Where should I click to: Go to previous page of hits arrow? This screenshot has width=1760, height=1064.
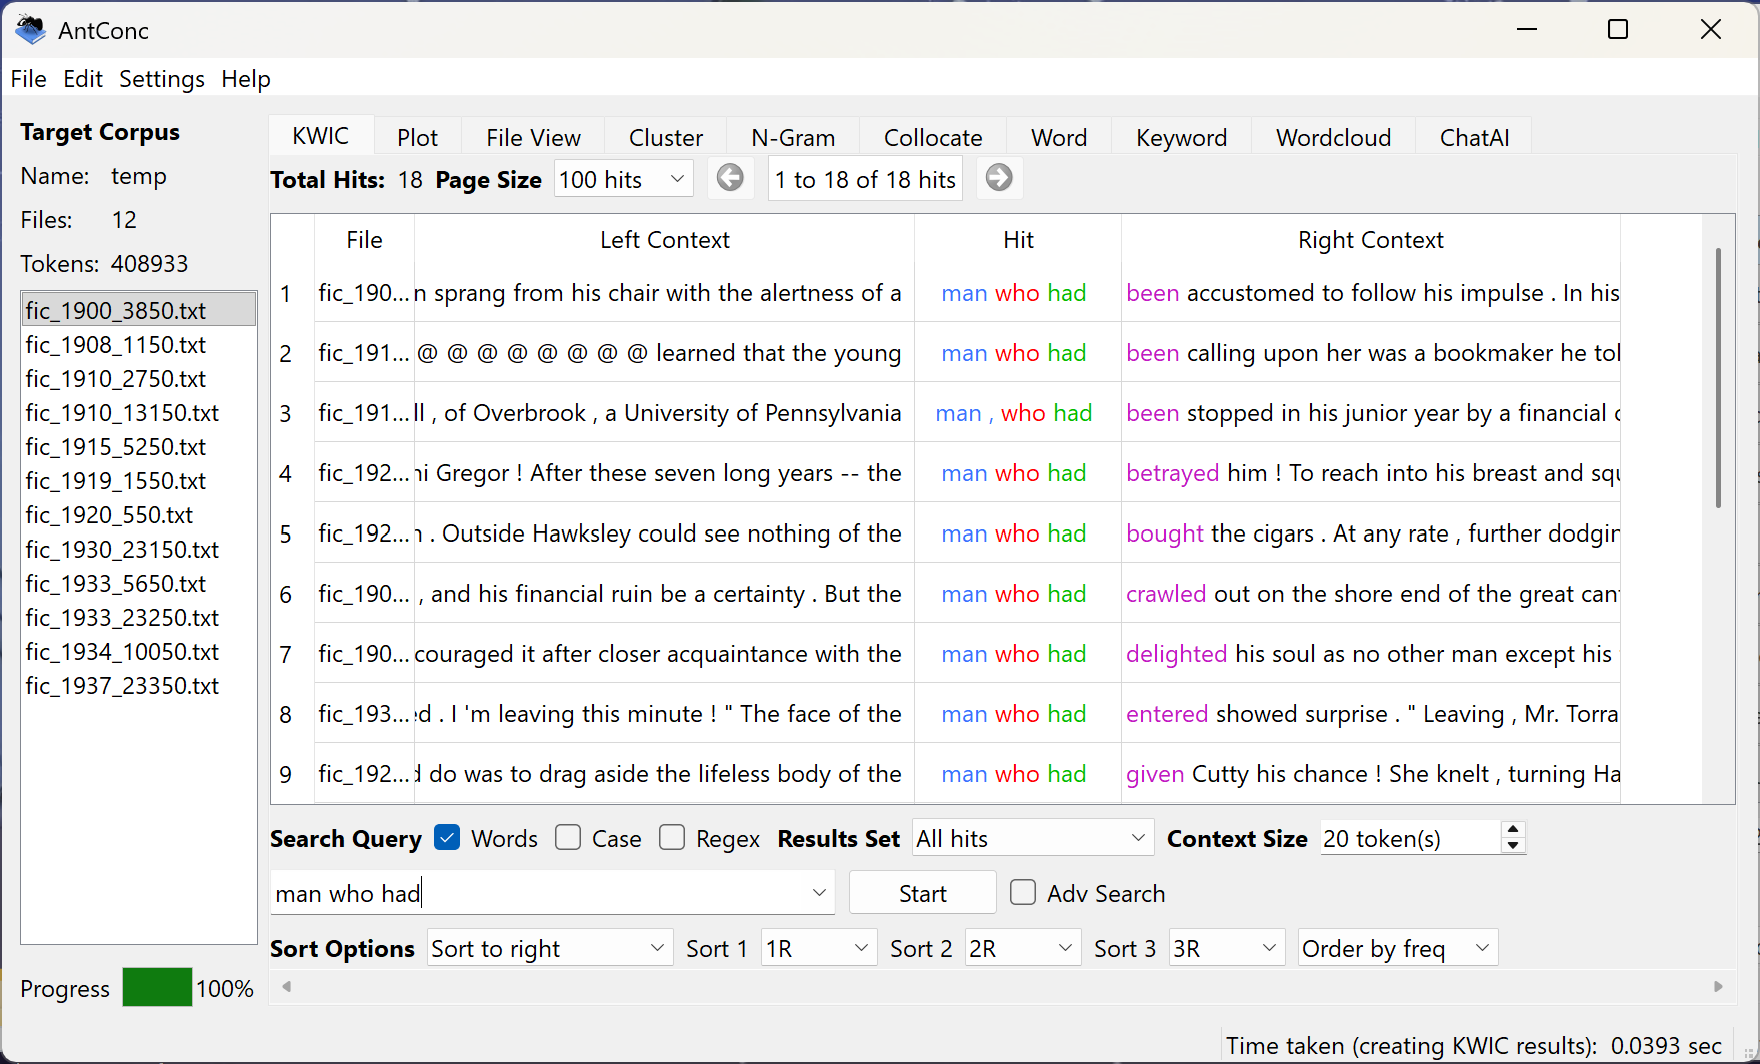[730, 178]
